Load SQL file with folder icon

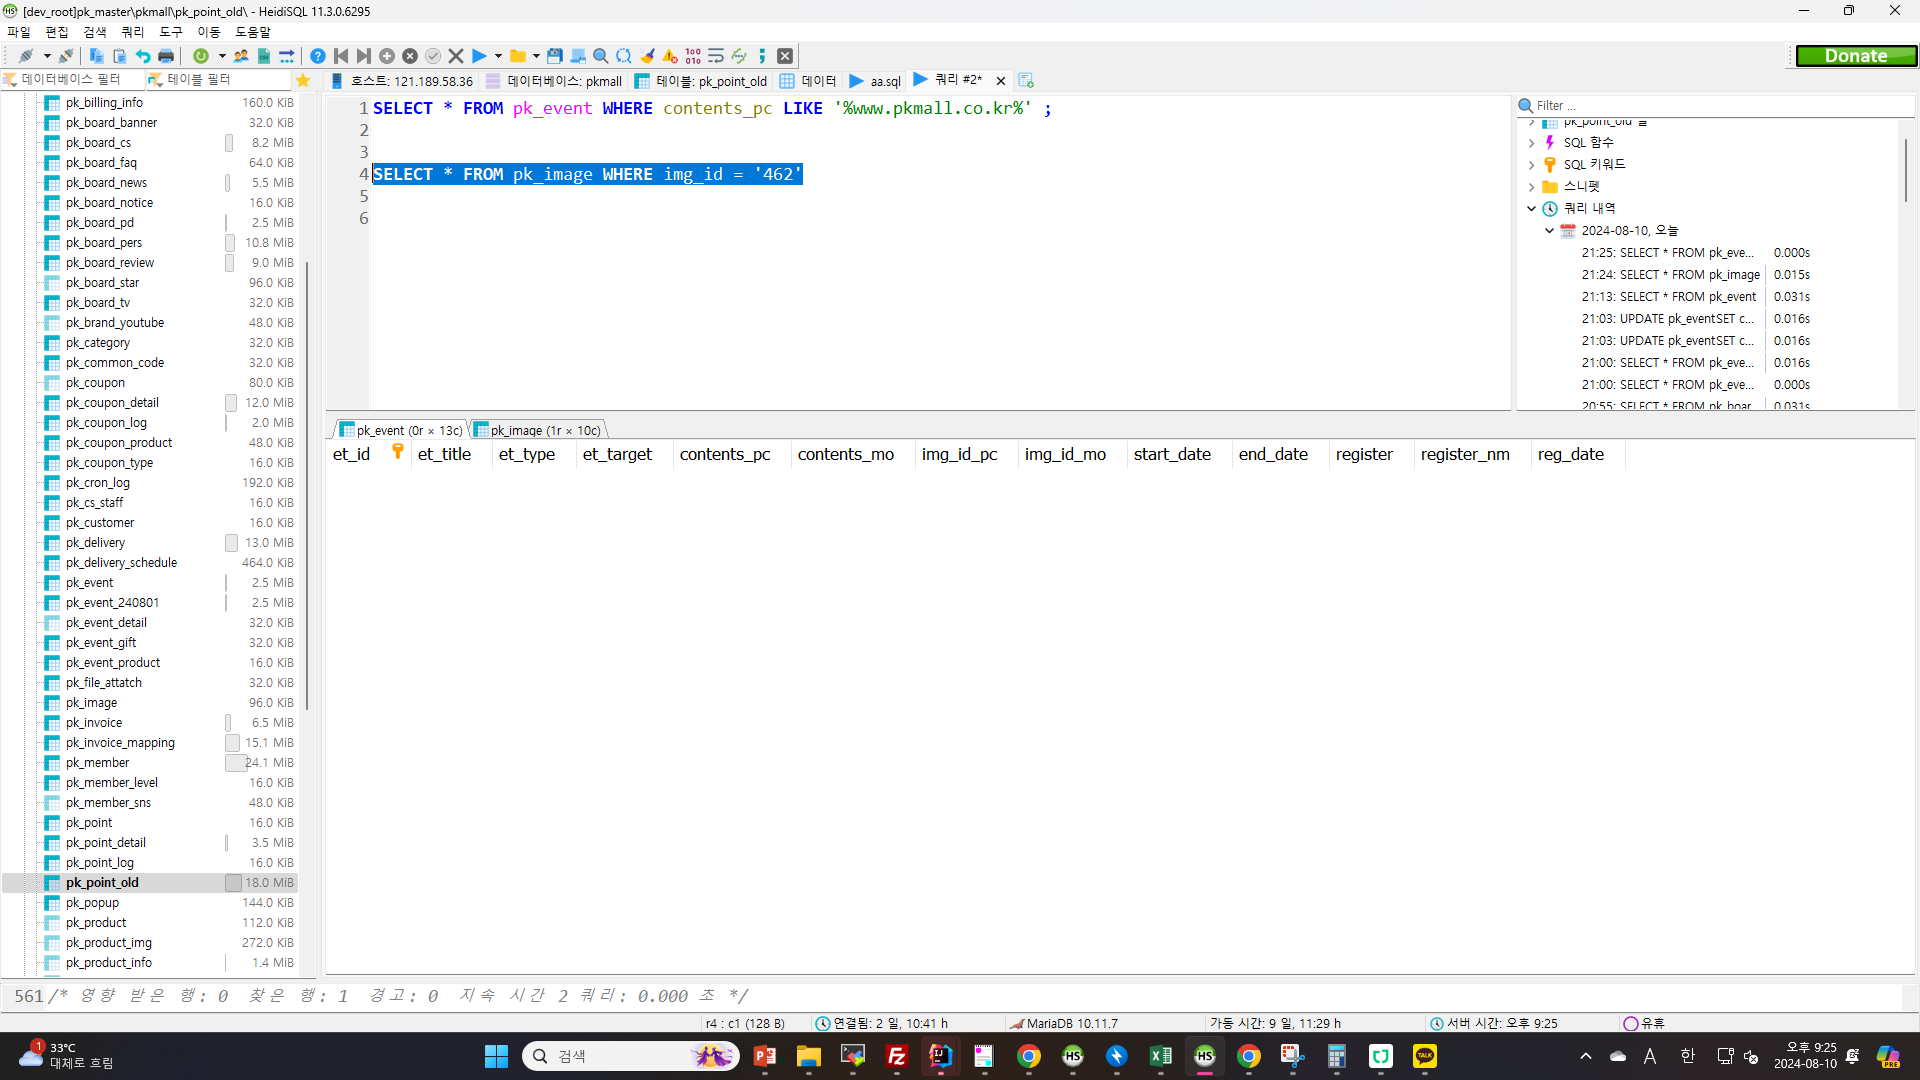517,56
